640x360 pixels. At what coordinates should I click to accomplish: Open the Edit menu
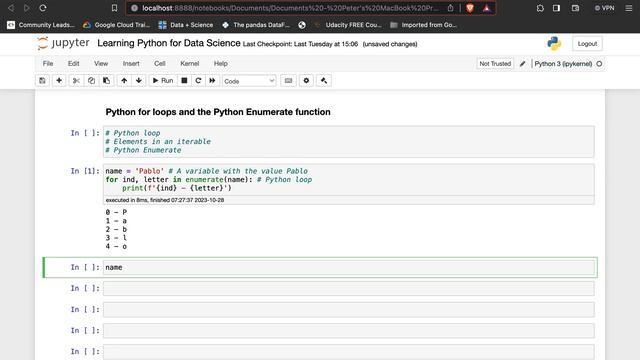73,64
